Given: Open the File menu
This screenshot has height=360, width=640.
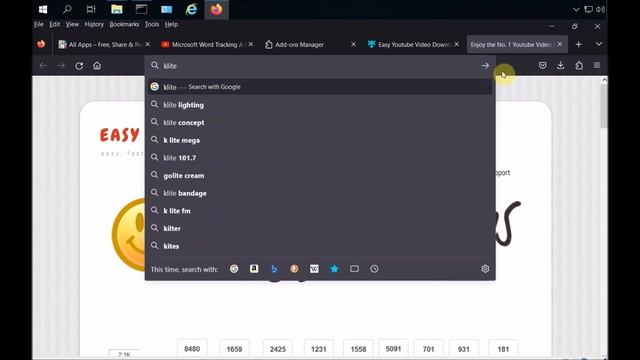Looking at the screenshot, I should [39, 24].
